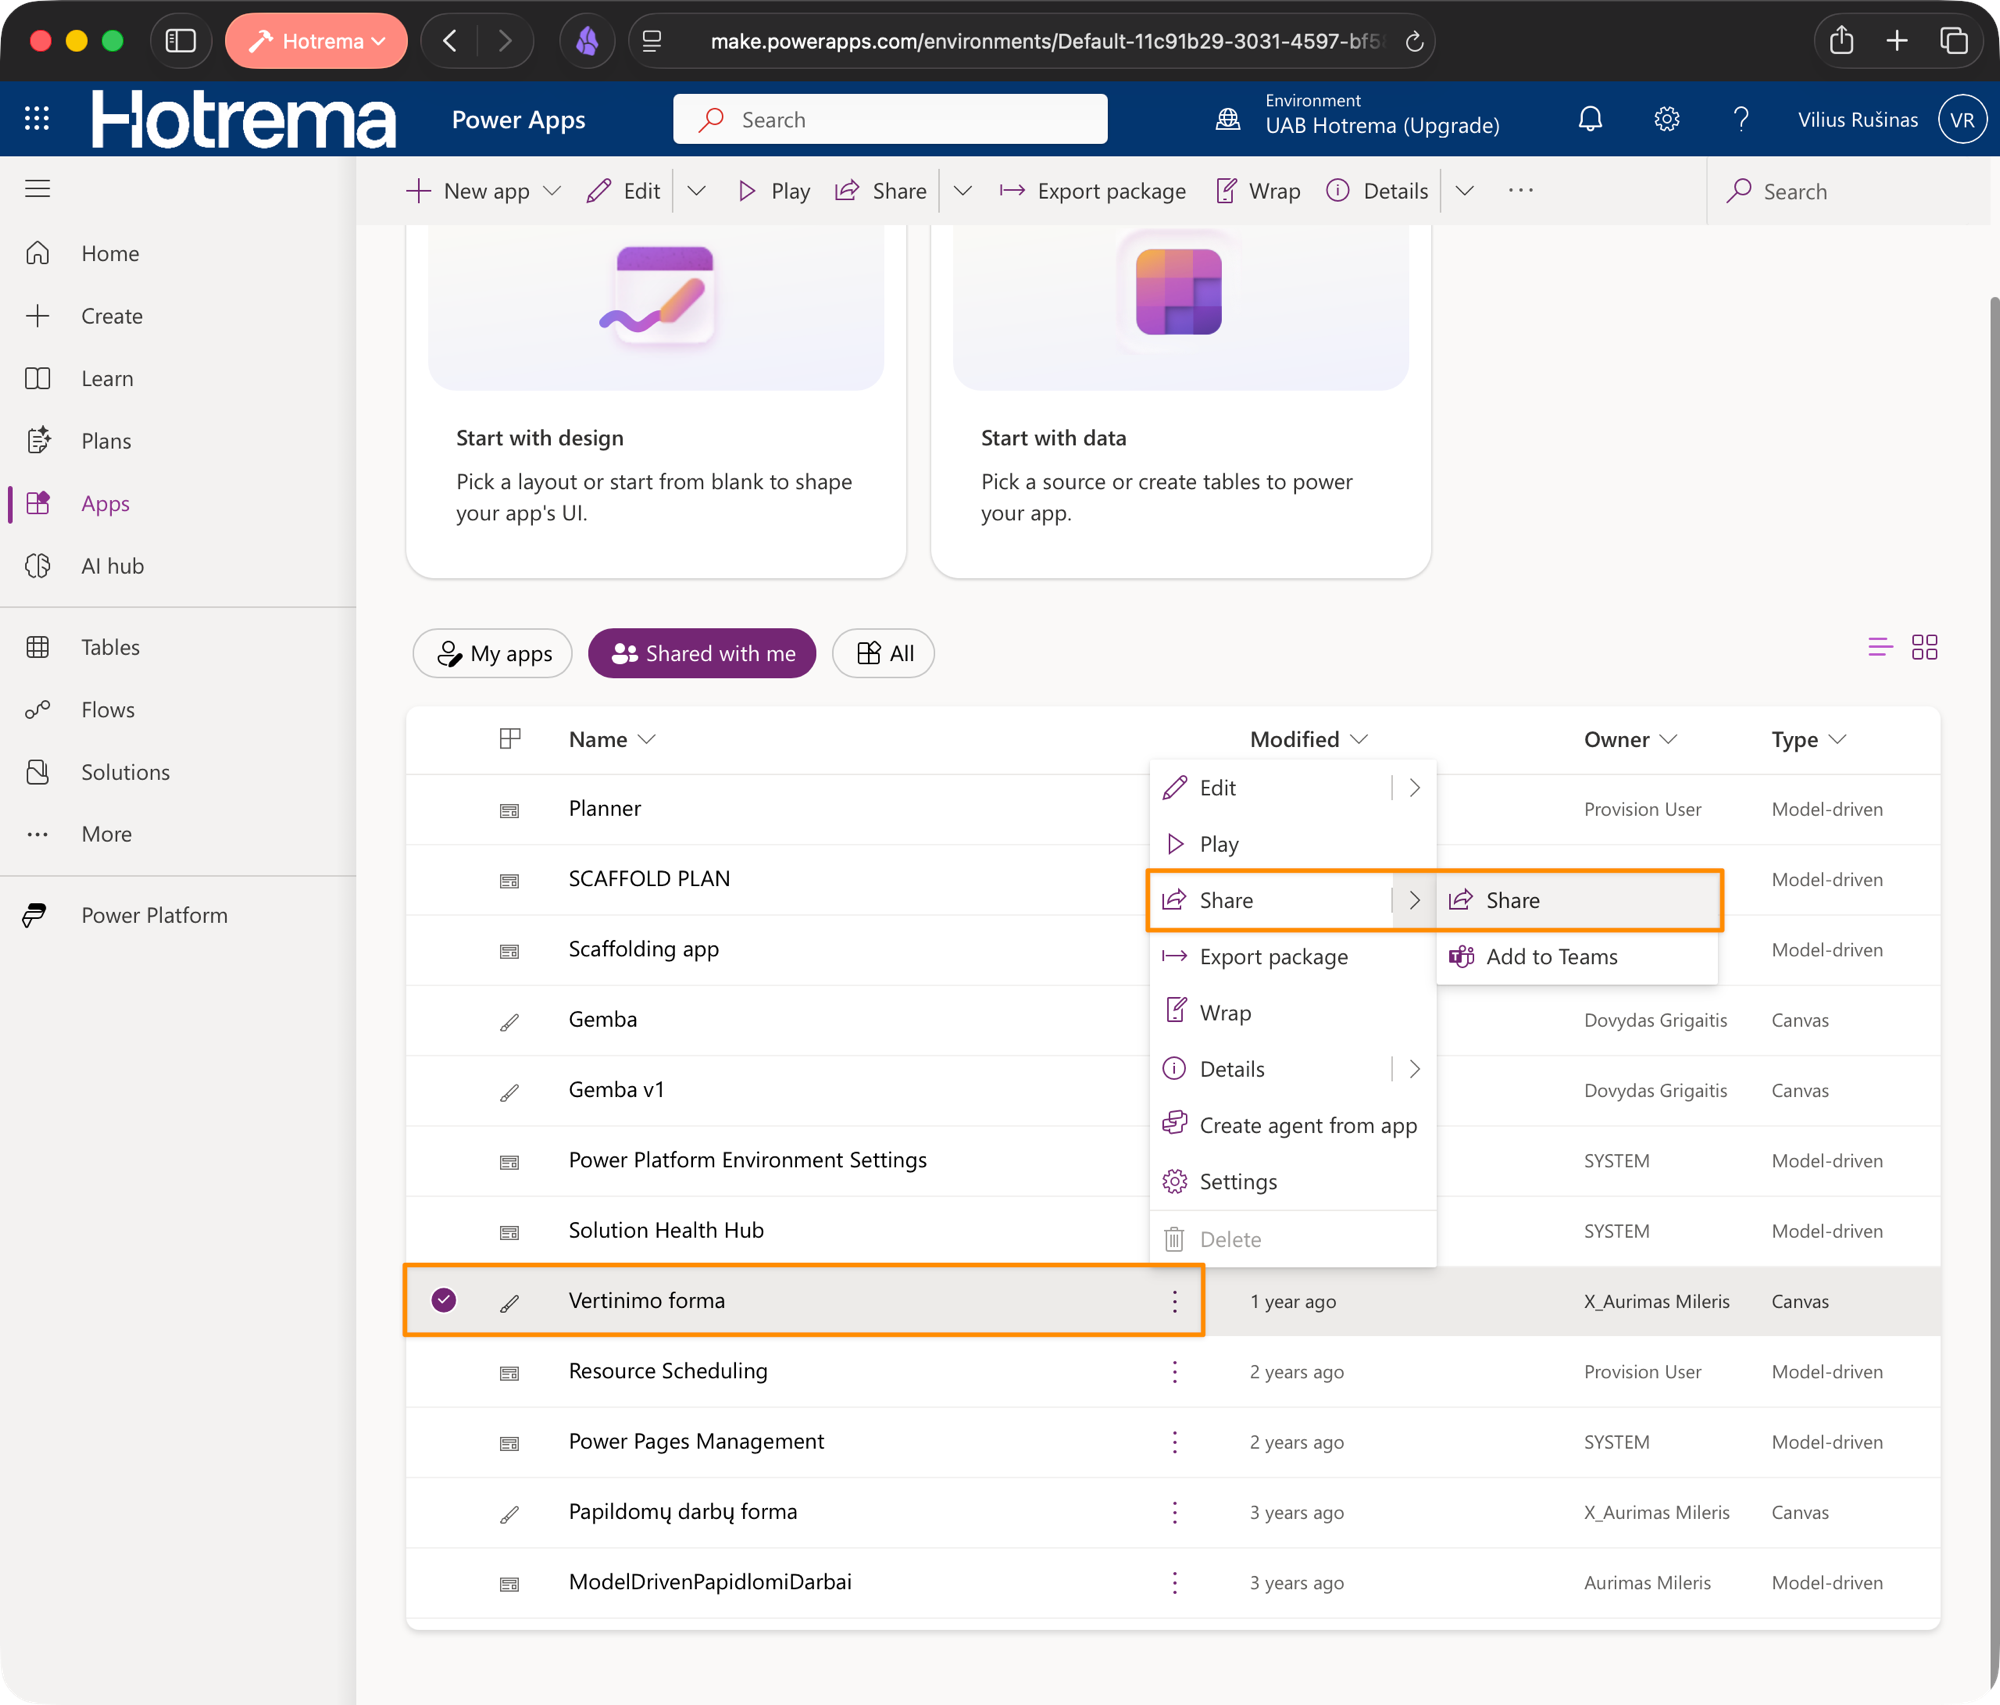Viewport: 2000px width, 1705px height.
Task: Click Safari sidebar toggle icon
Action: [180, 41]
